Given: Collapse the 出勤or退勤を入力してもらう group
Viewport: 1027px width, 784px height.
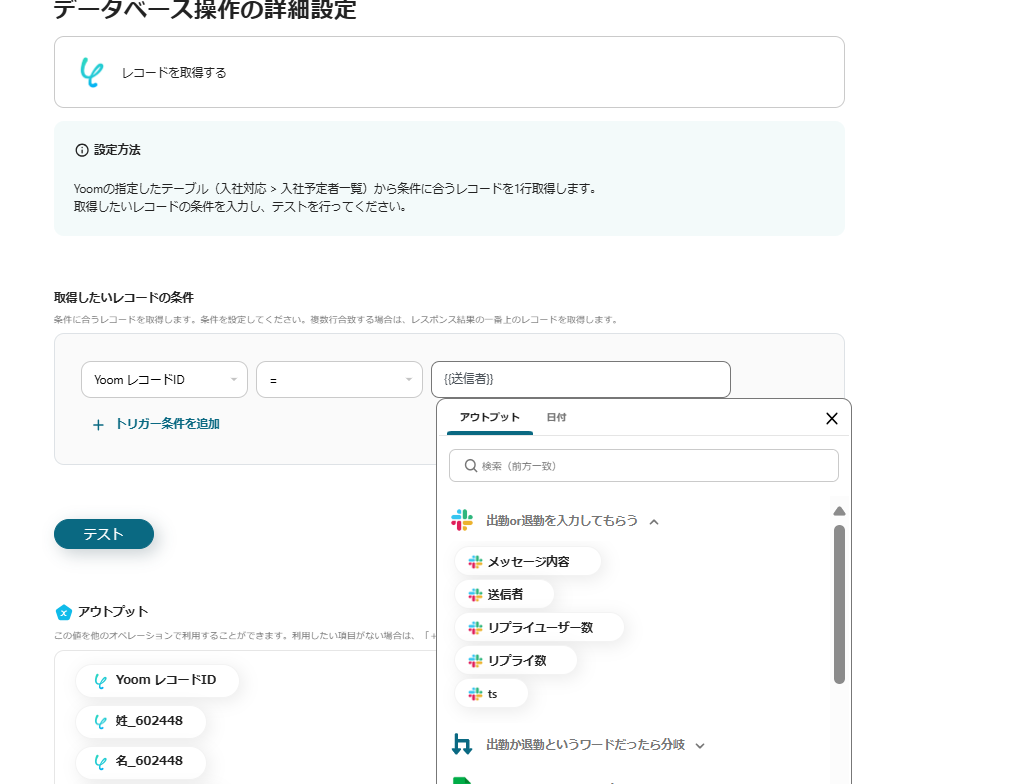Looking at the screenshot, I should pos(654,521).
